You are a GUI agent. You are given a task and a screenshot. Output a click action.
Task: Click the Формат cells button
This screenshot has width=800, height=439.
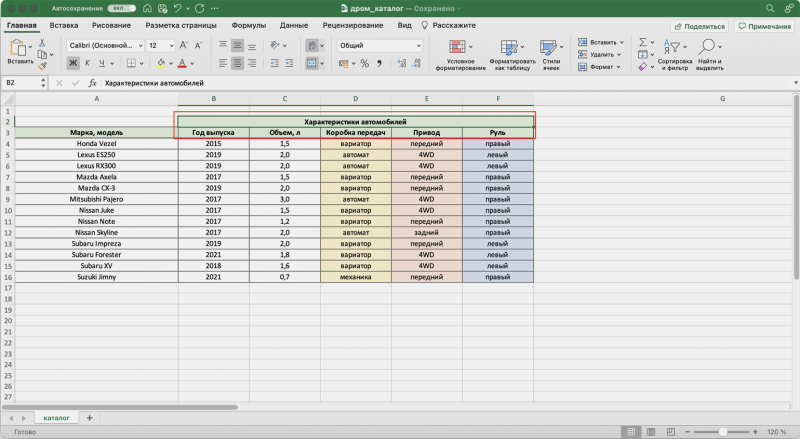click(x=599, y=67)
